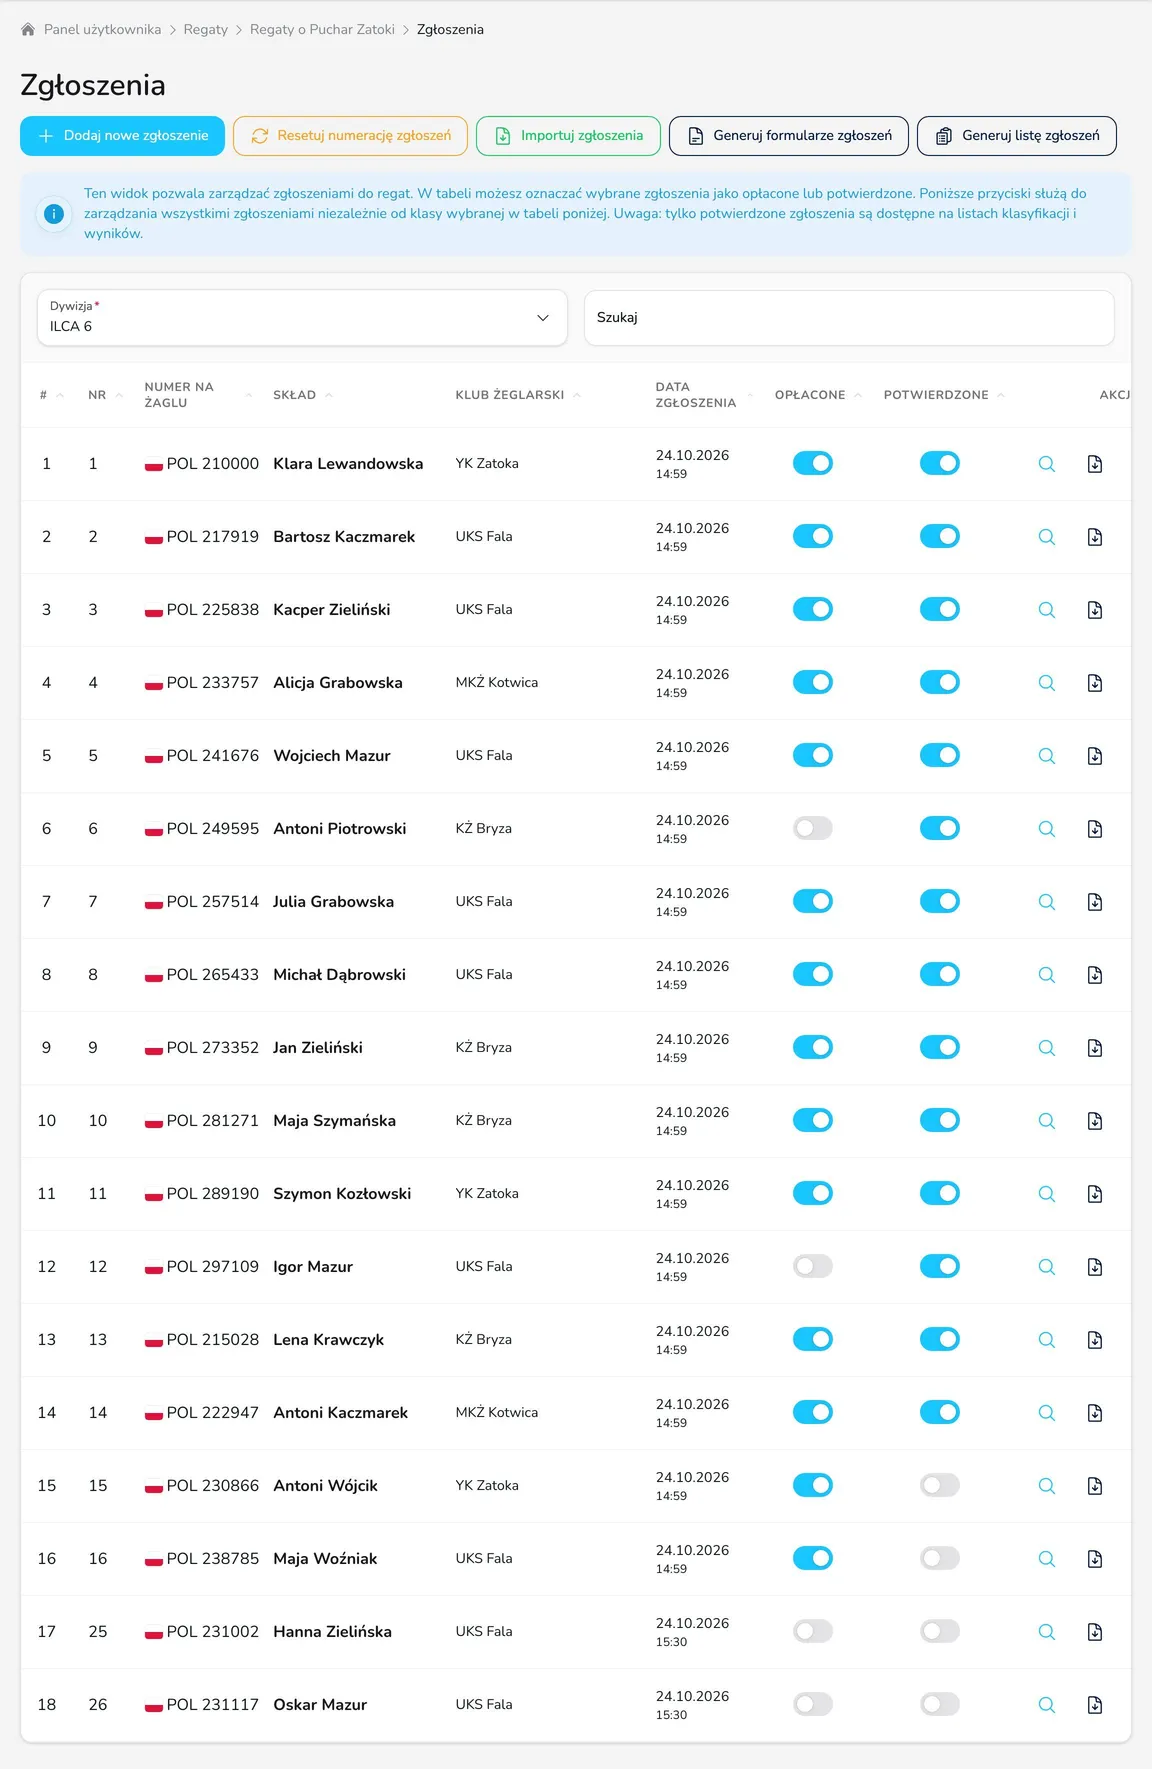The height and width of the screenshot is (1769, 1152).
Task: Enable paid toggle for Antoni Piotrowski
Action: (813, 828)
